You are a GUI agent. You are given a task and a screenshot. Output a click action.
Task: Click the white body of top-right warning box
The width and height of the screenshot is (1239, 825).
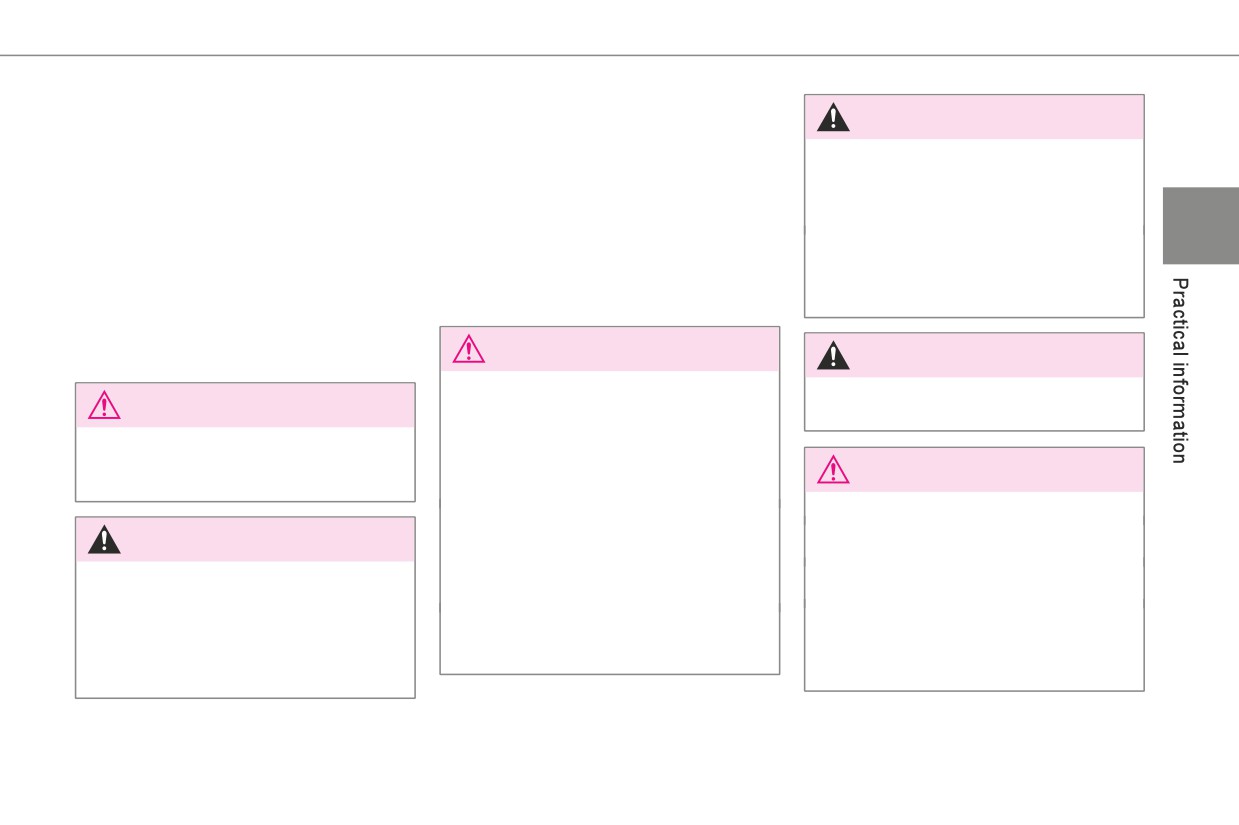974,228
